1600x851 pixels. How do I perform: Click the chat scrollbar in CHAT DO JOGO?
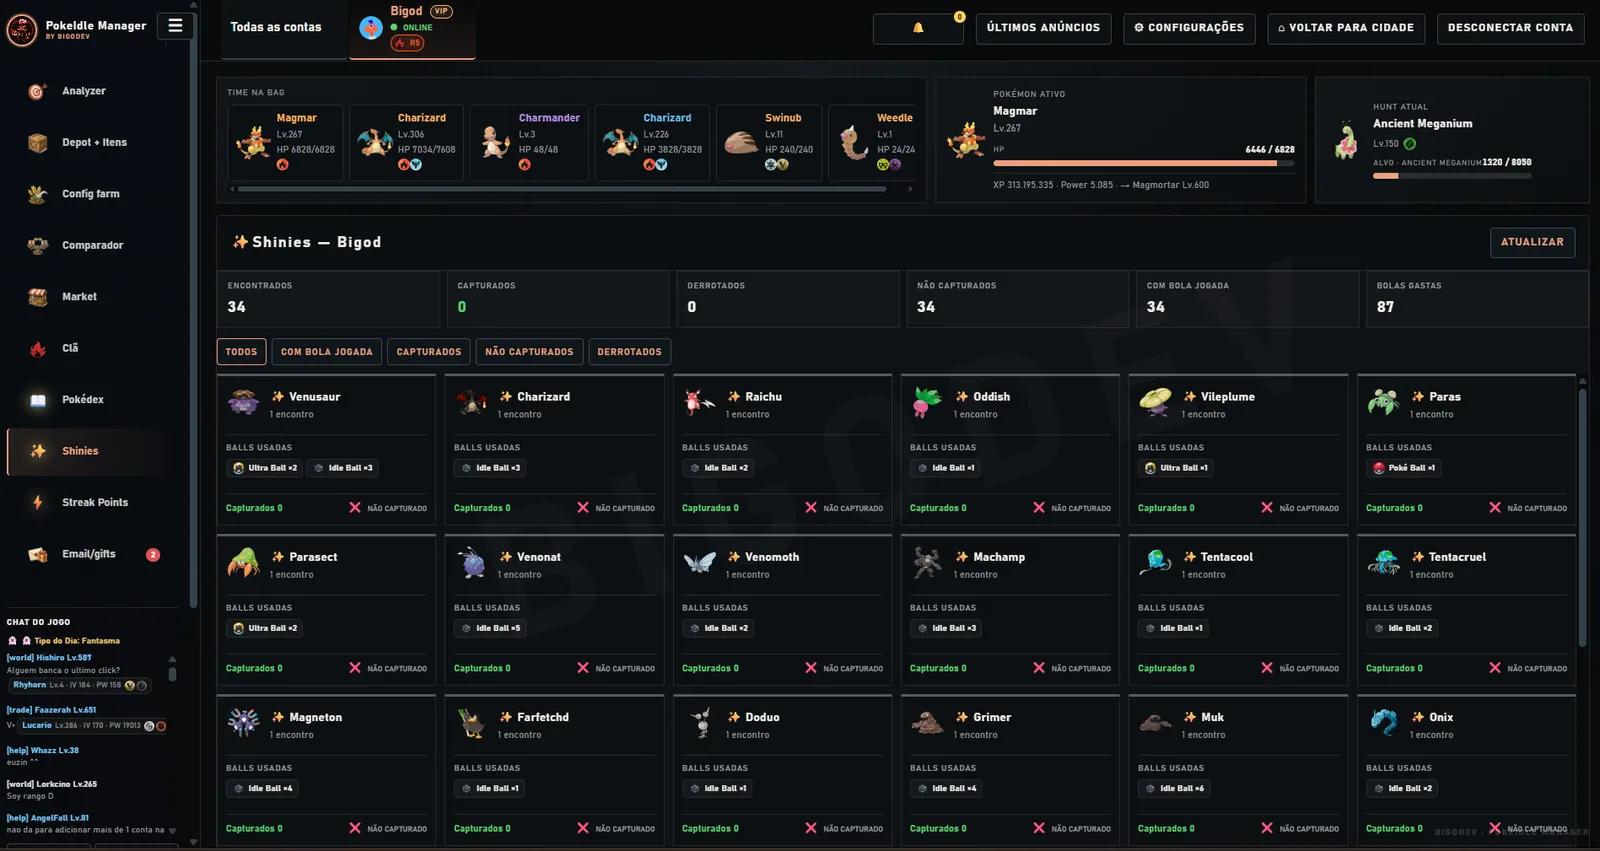pyautogui.click(x=172, y=672)
